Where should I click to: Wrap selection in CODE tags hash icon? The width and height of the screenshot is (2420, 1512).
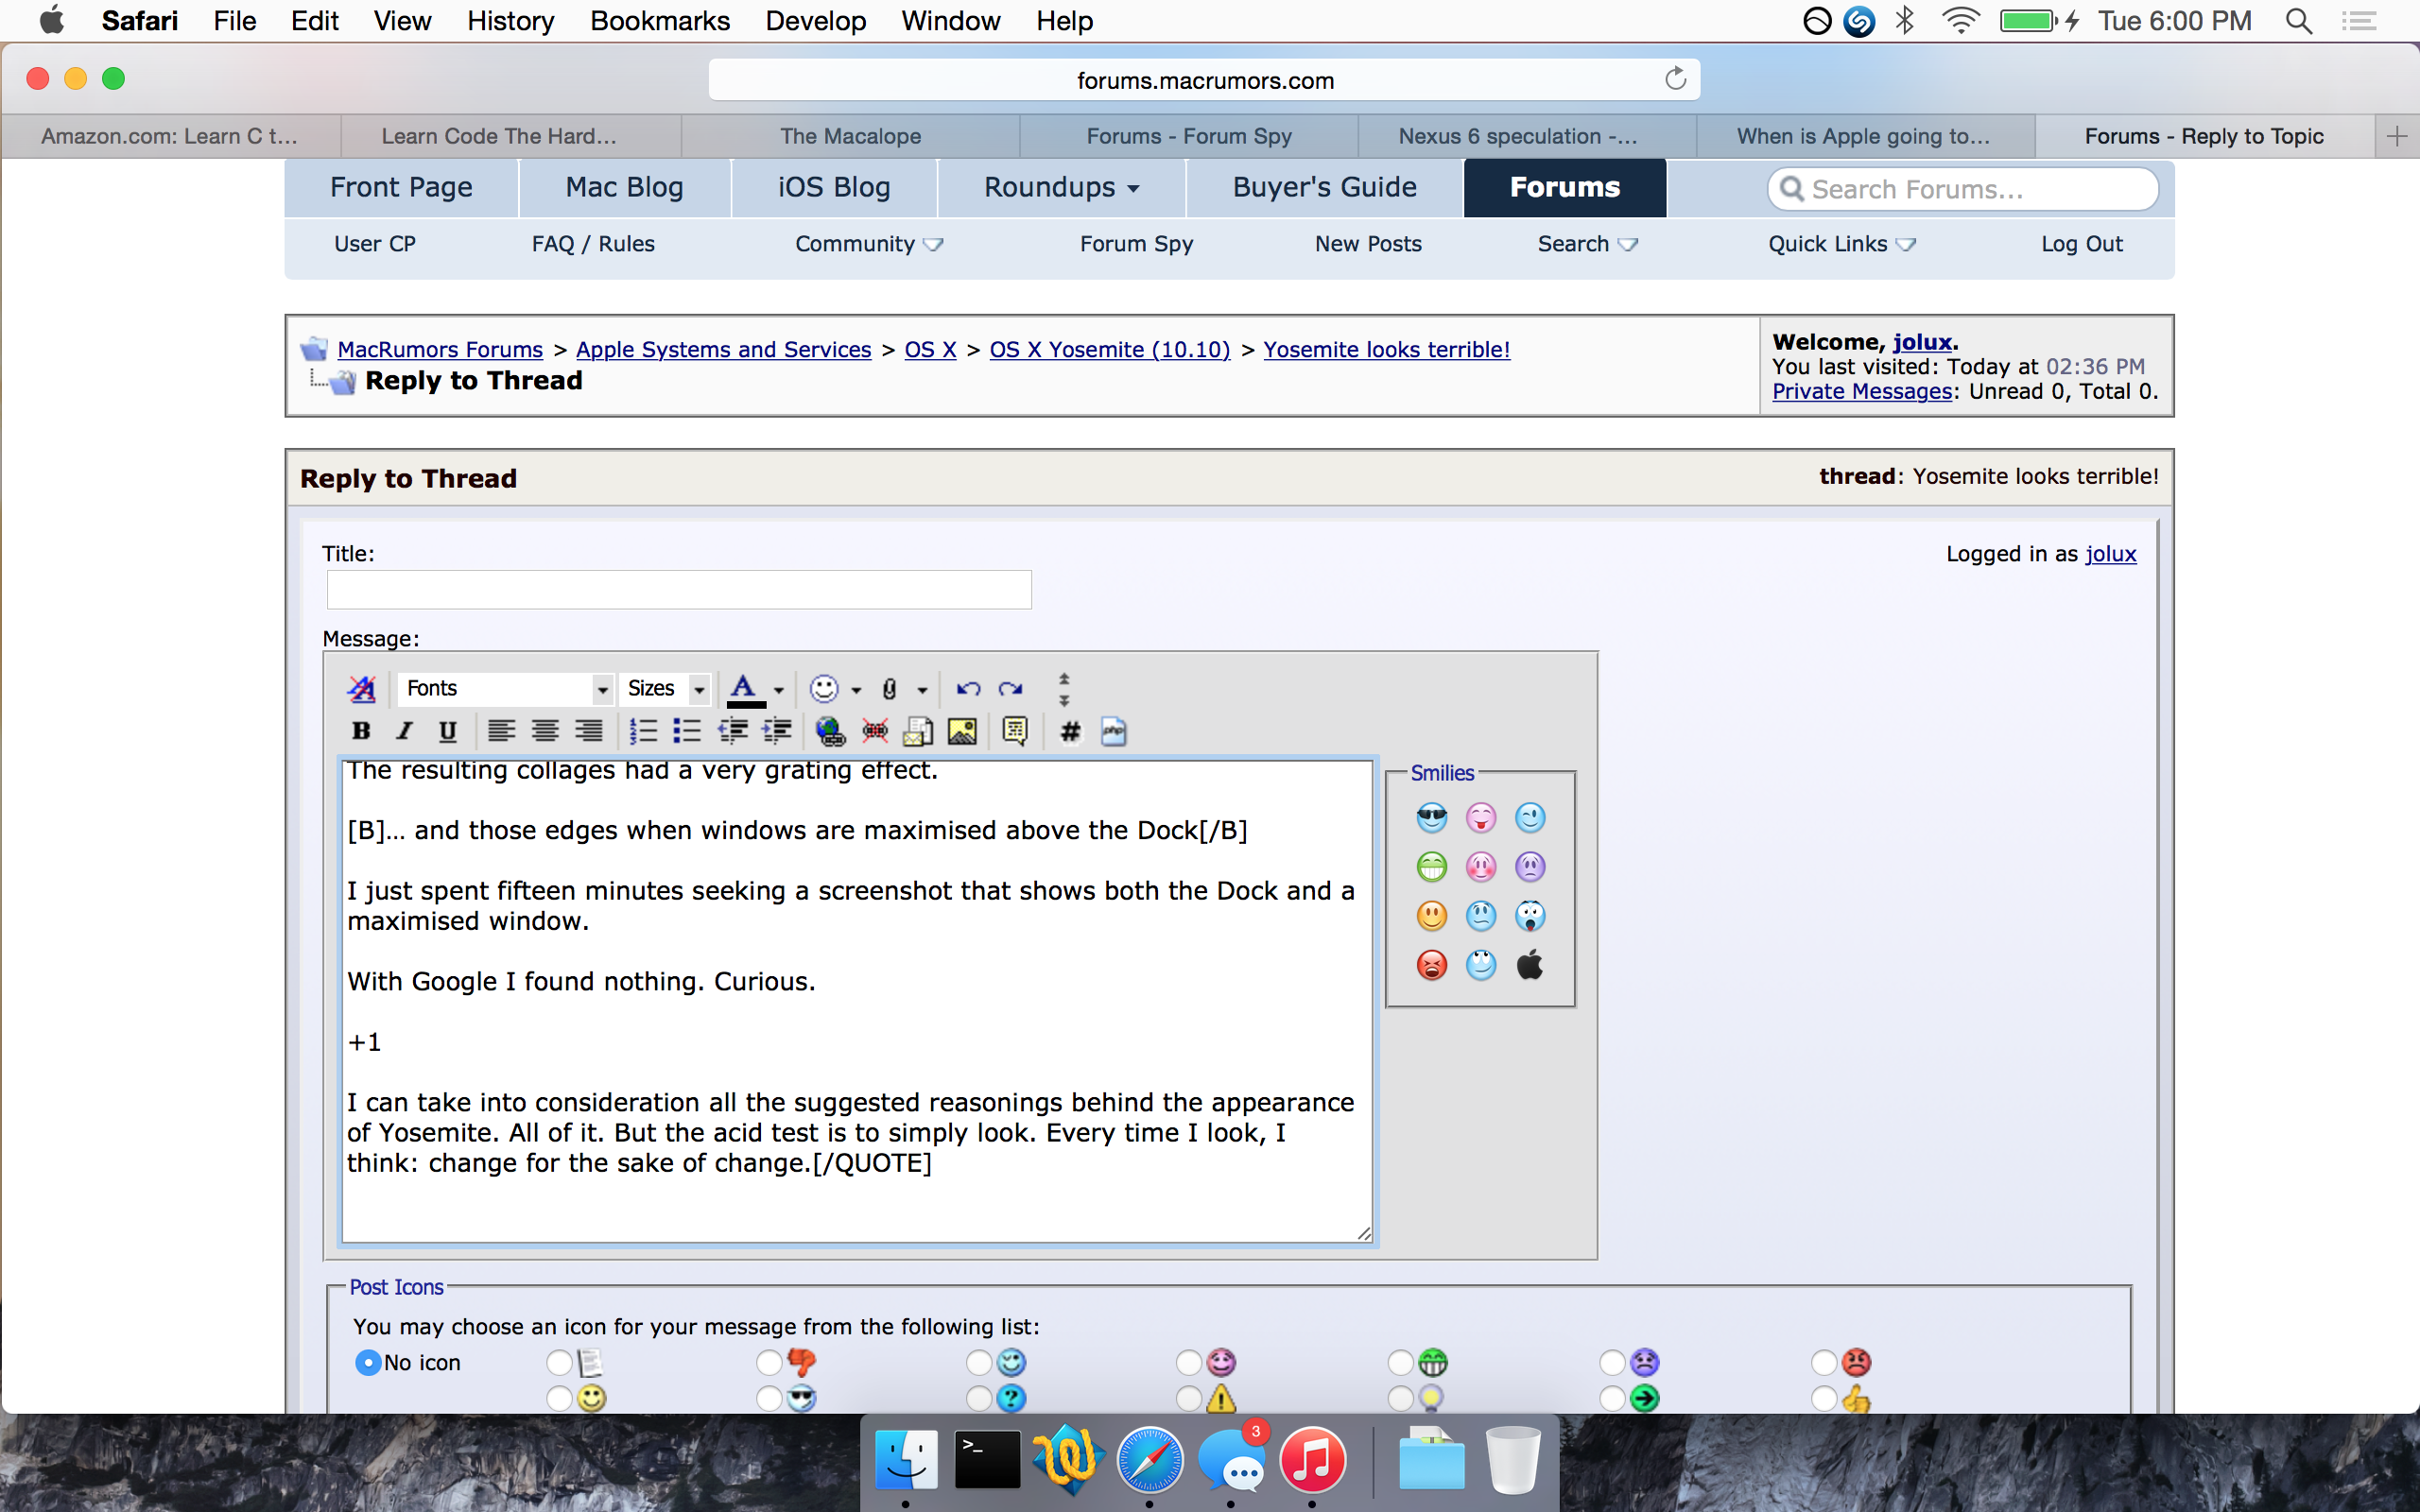point(1070,731)
